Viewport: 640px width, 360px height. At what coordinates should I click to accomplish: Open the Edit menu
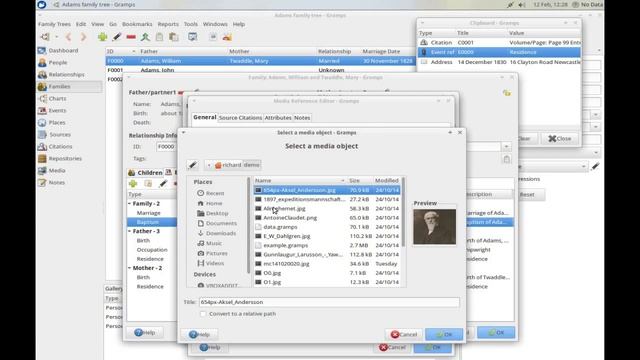point(81,24)
